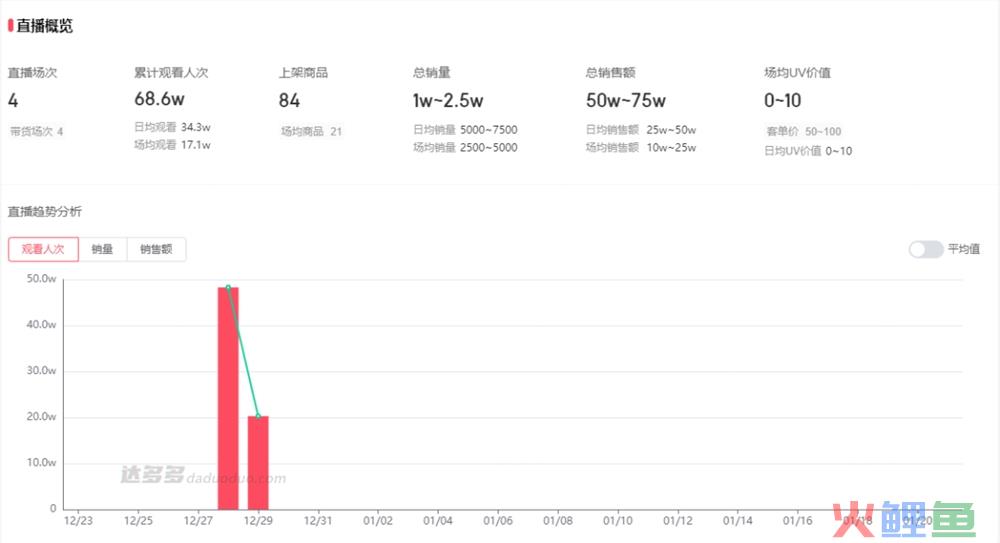The width and height of the screenshot is (1000, 543).
Task: Click the 总销售额 value 50w~75w
Action: point(626,100)
